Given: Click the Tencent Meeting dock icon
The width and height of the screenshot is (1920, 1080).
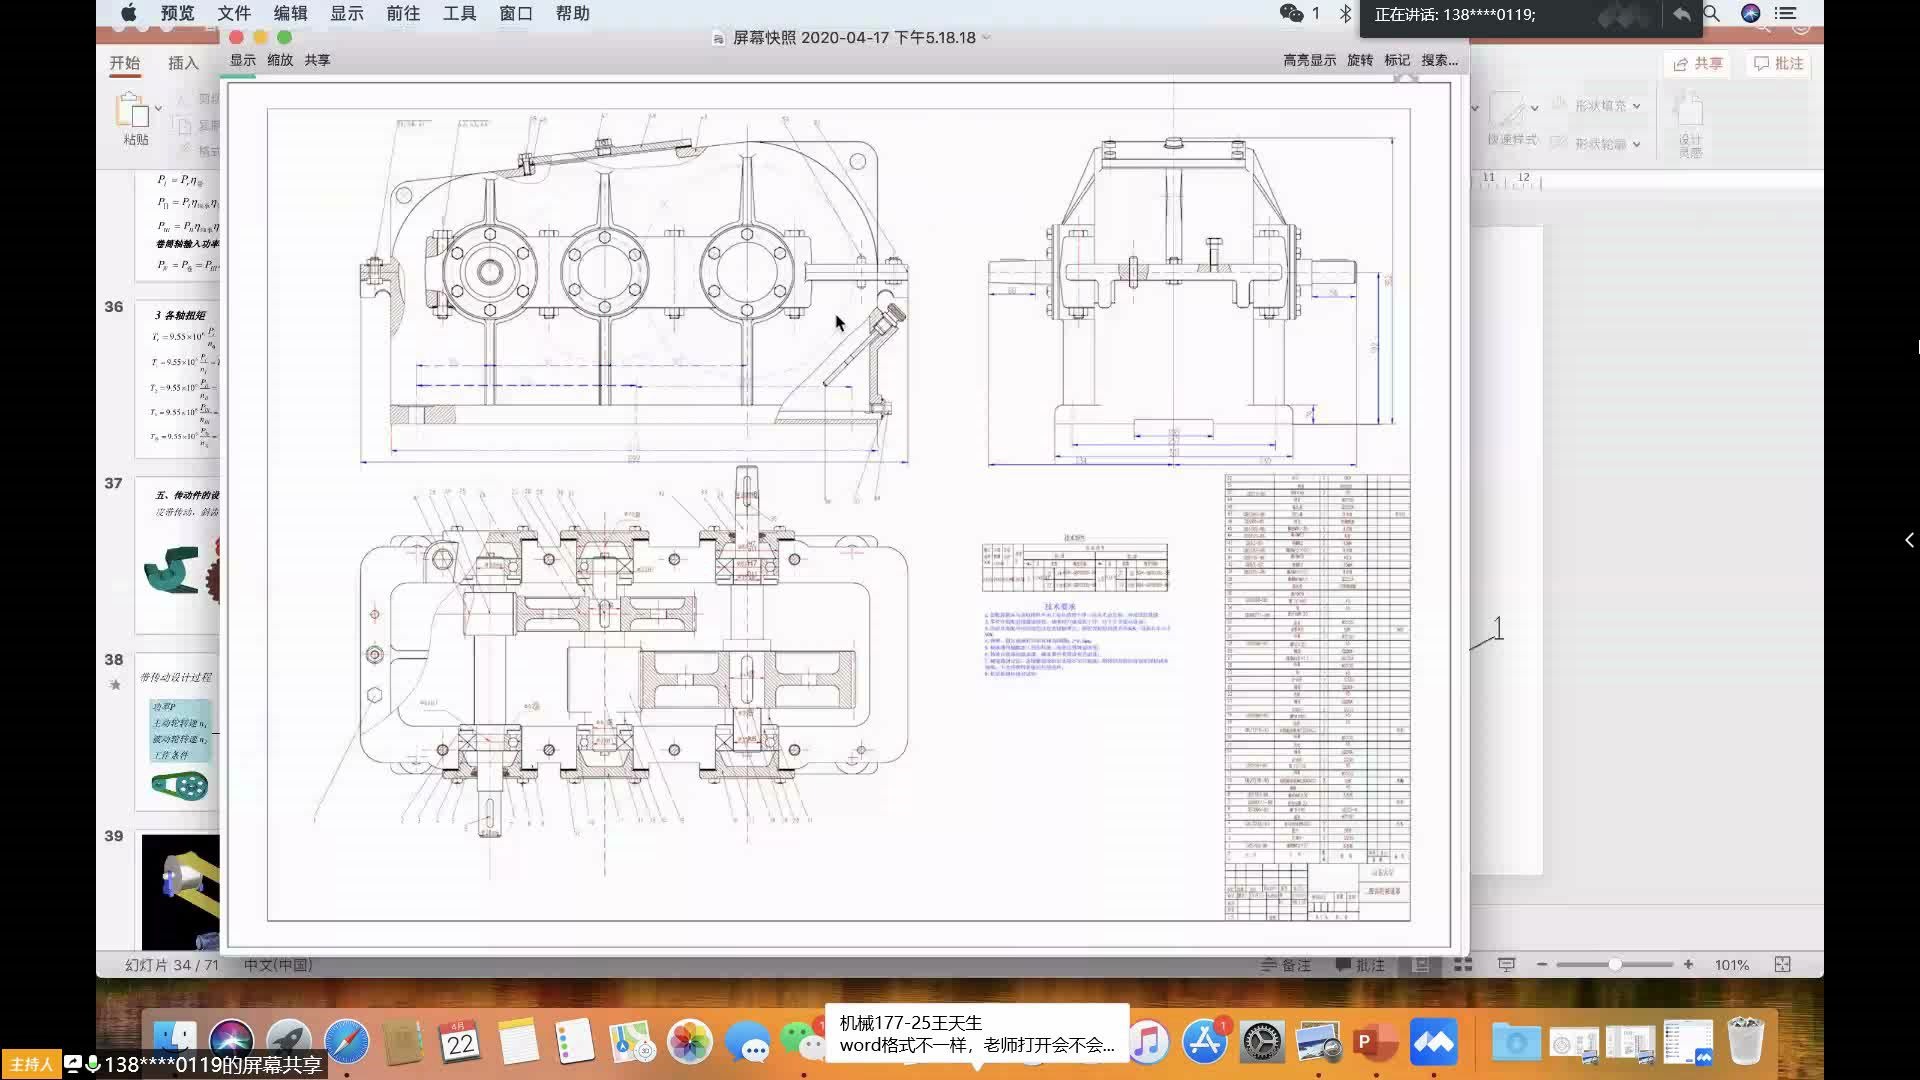Looking at the screenshot, I should (1433, 1043).
